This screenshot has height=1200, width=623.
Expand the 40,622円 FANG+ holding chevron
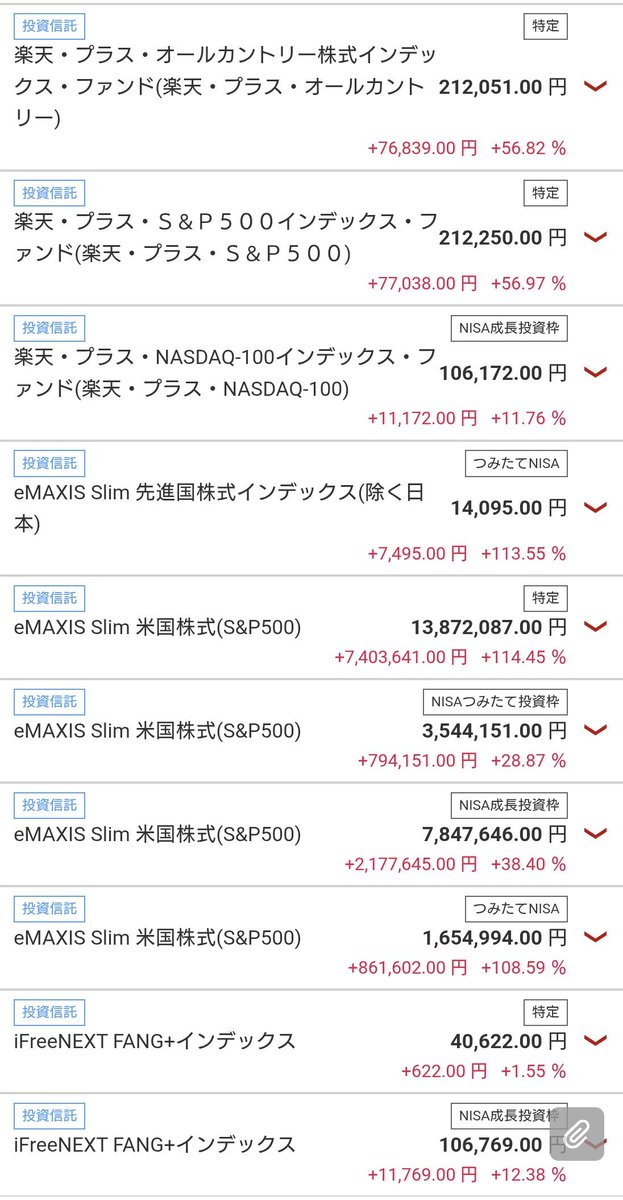pyautogui.click(x=595, y=1041)
